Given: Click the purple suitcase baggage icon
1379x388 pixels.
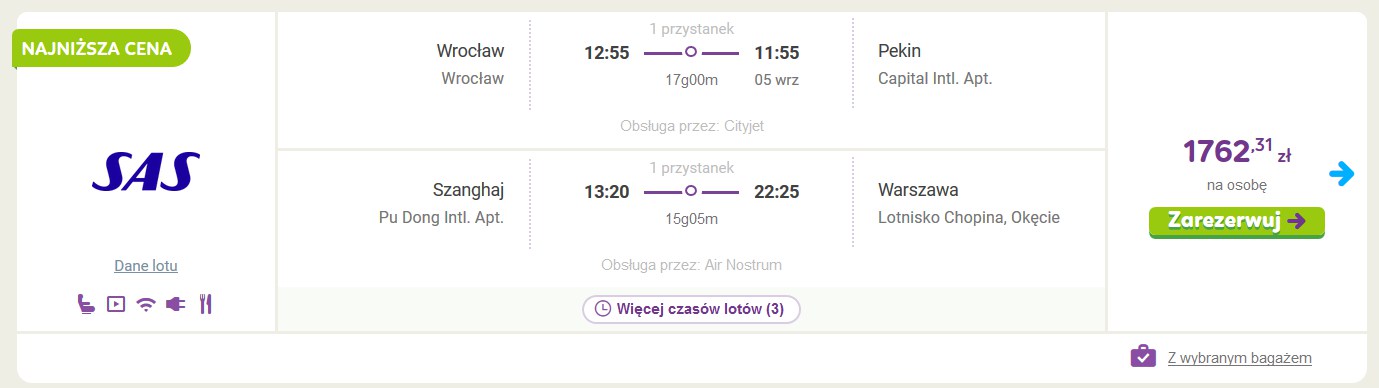Looking at the screenshot, I should (x=1143, y=356).
